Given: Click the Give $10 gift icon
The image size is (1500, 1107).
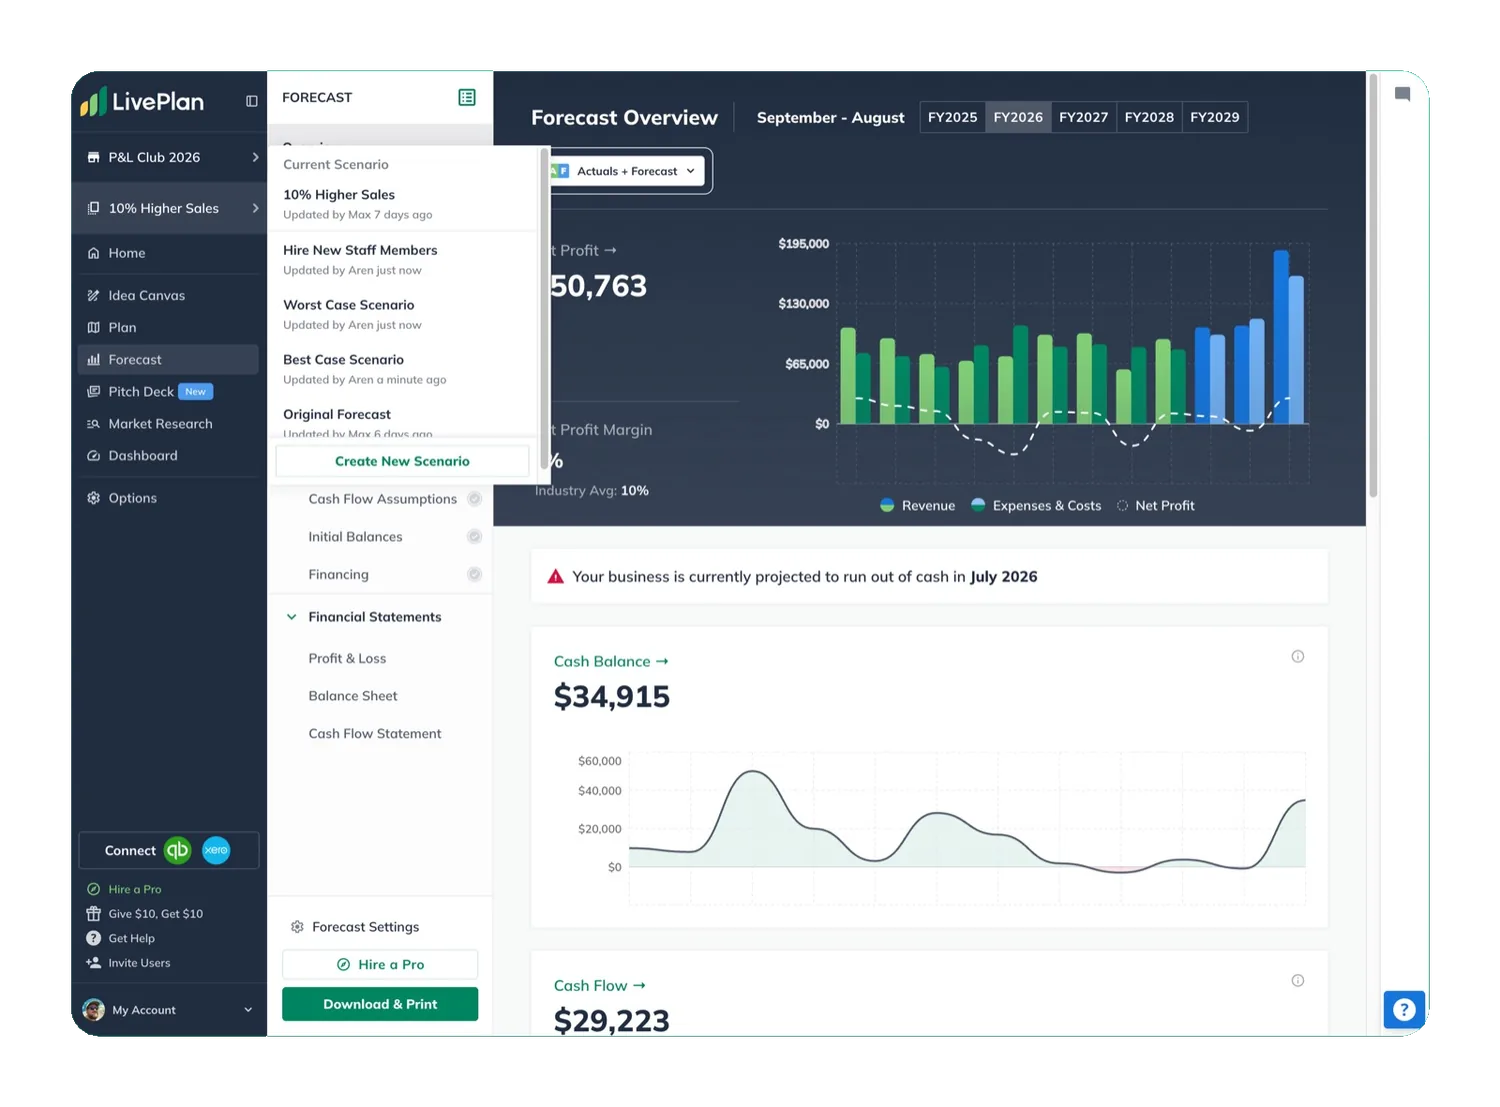Looking at the screenshot, I should (x=93, y=913).
